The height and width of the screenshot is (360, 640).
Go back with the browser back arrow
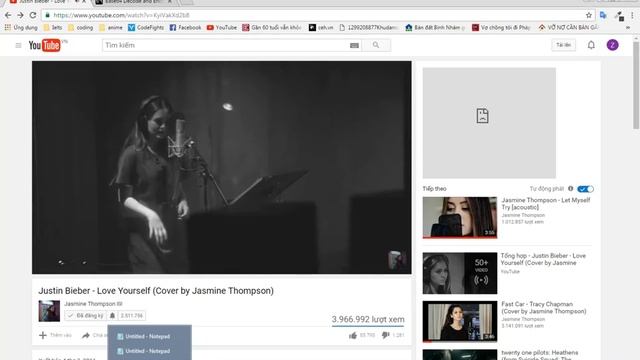pos(8,15)
